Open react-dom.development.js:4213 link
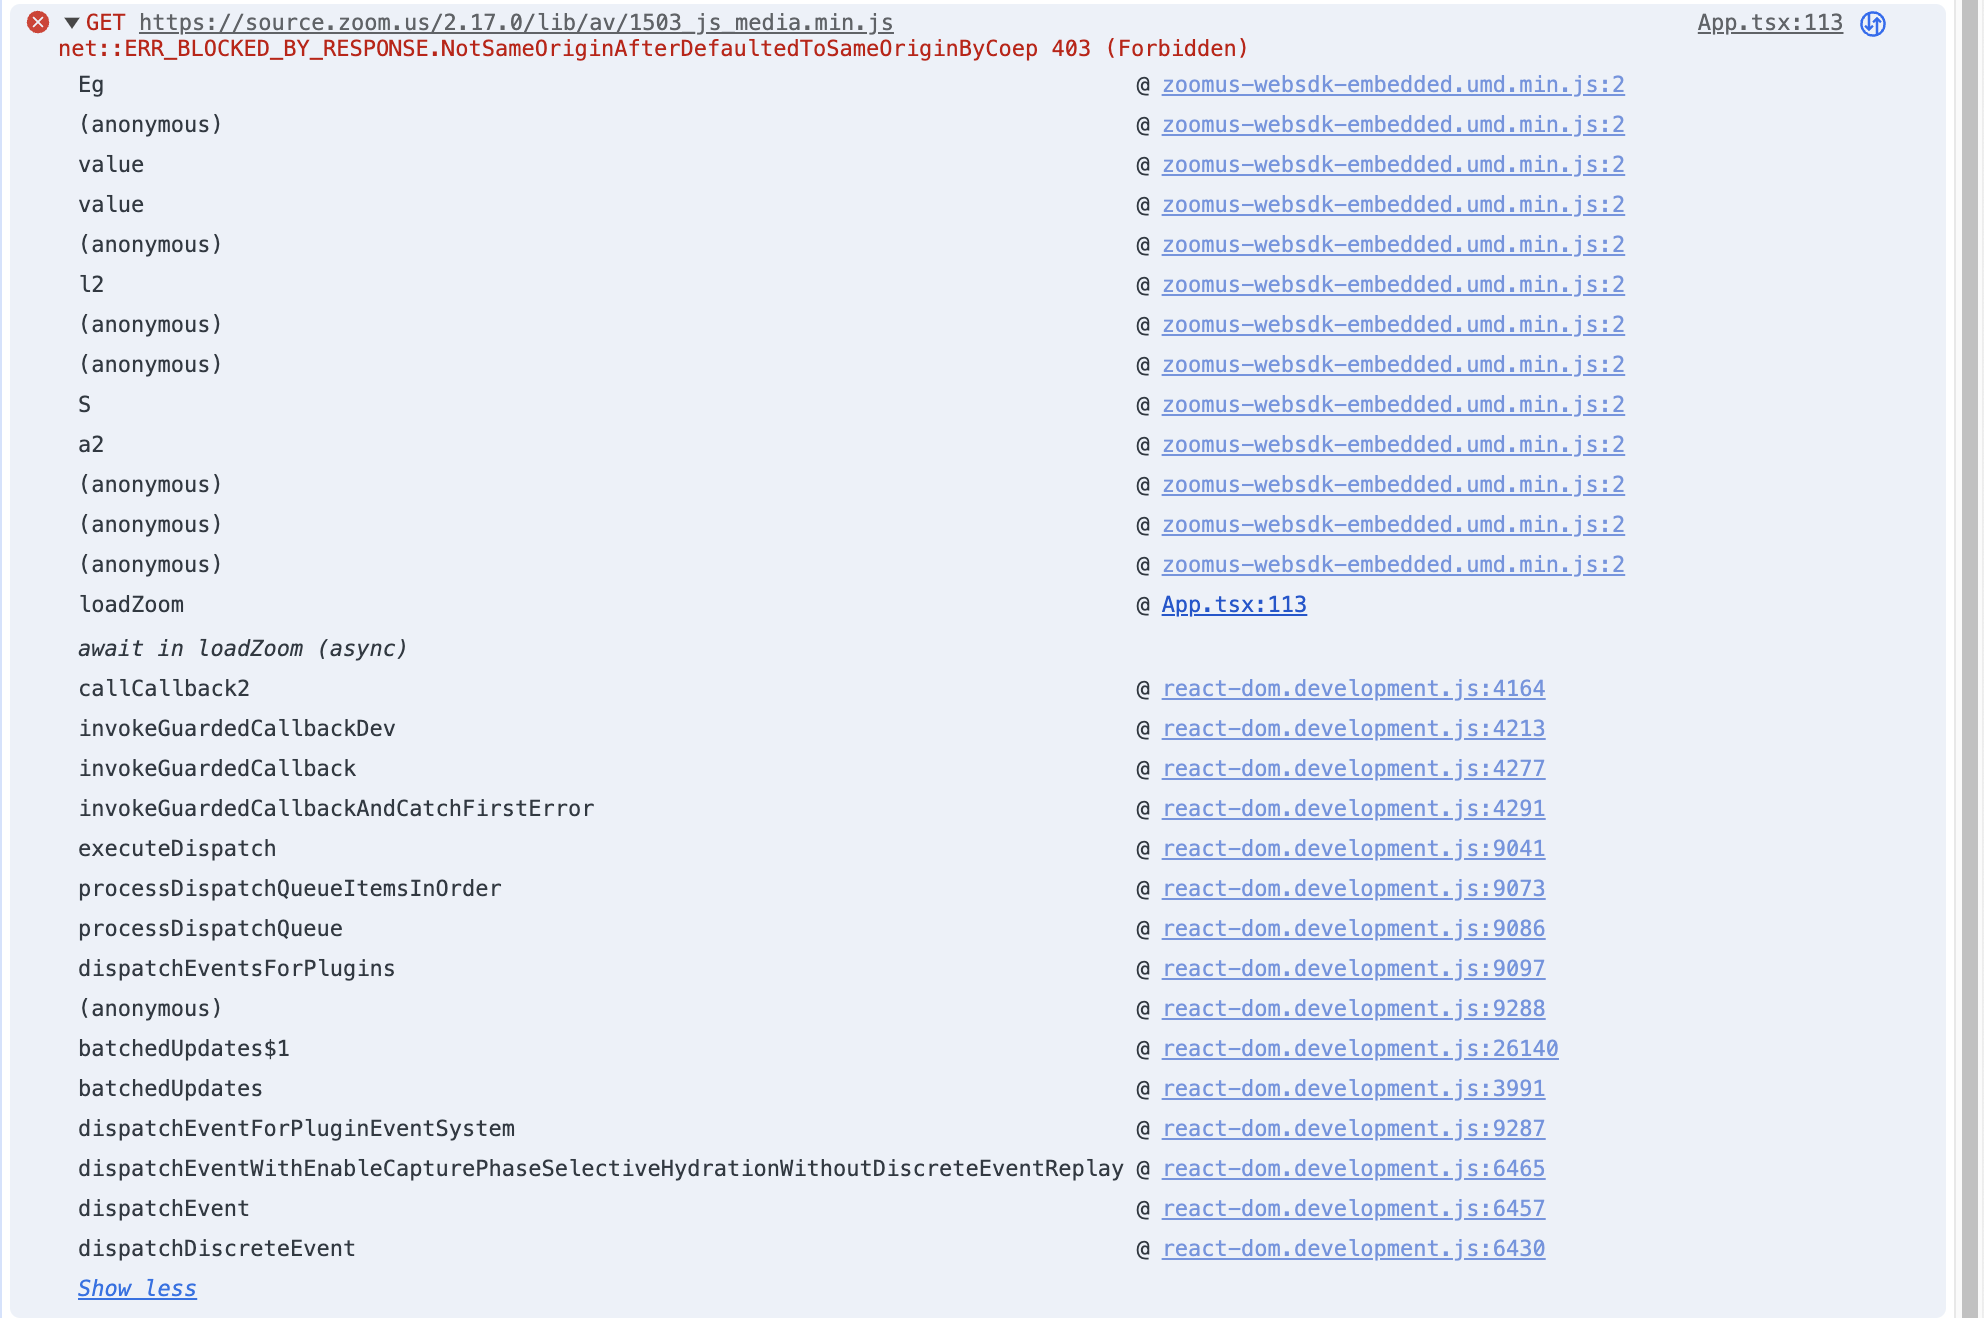Image resolution: width=1984 pixels, height=1318 pixels. 1353,728
